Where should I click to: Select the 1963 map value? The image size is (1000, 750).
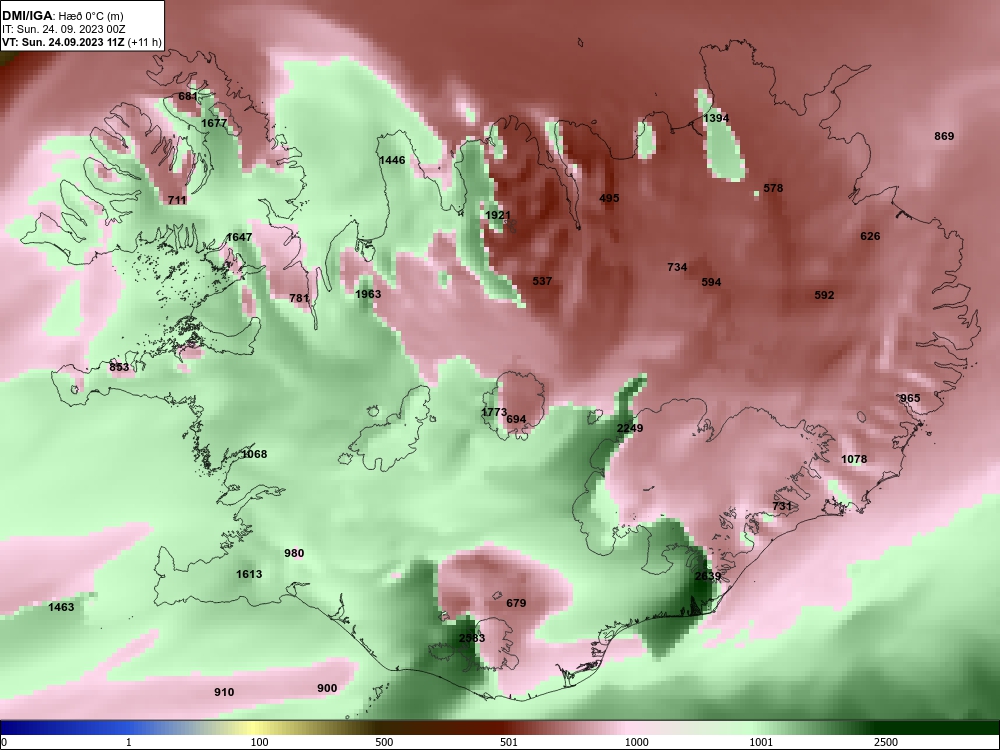tap(368, 294)
